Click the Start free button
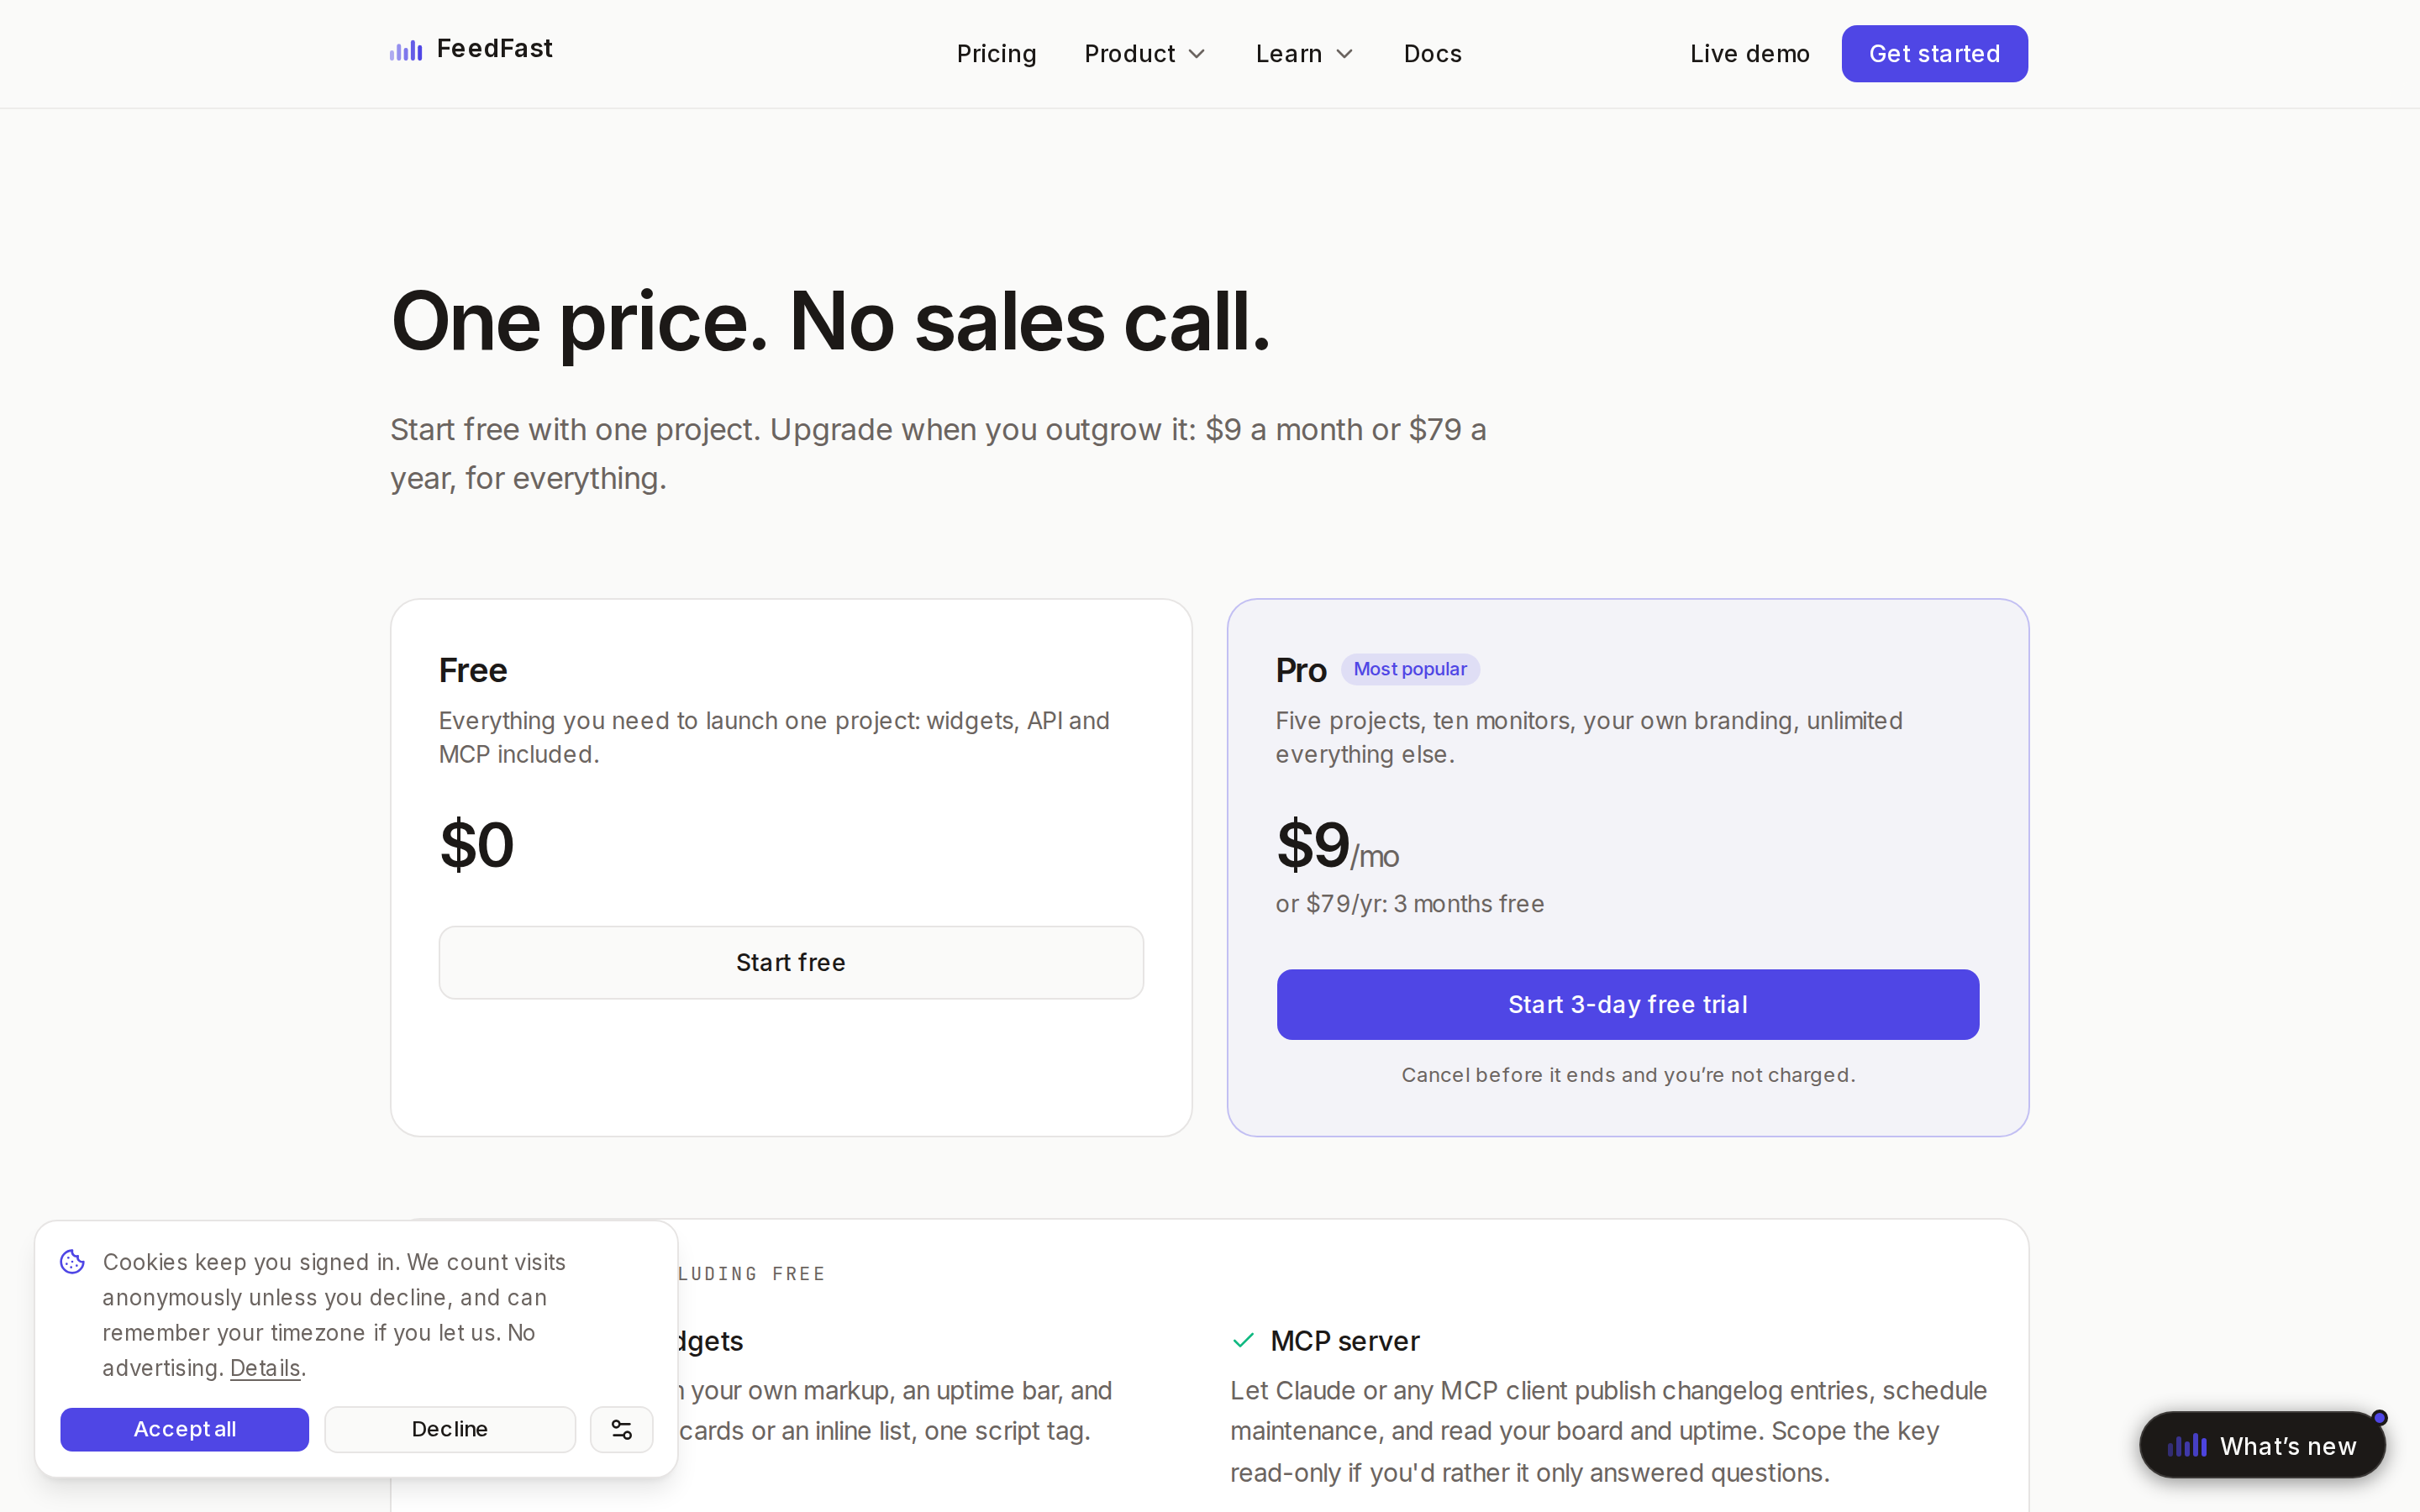 click(x=790, y=962)
